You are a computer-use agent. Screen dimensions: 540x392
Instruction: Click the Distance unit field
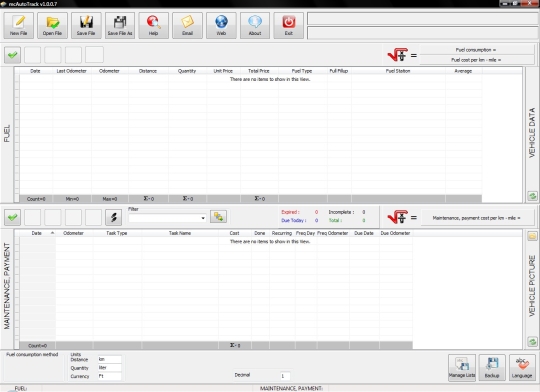[x=110, y=359]
